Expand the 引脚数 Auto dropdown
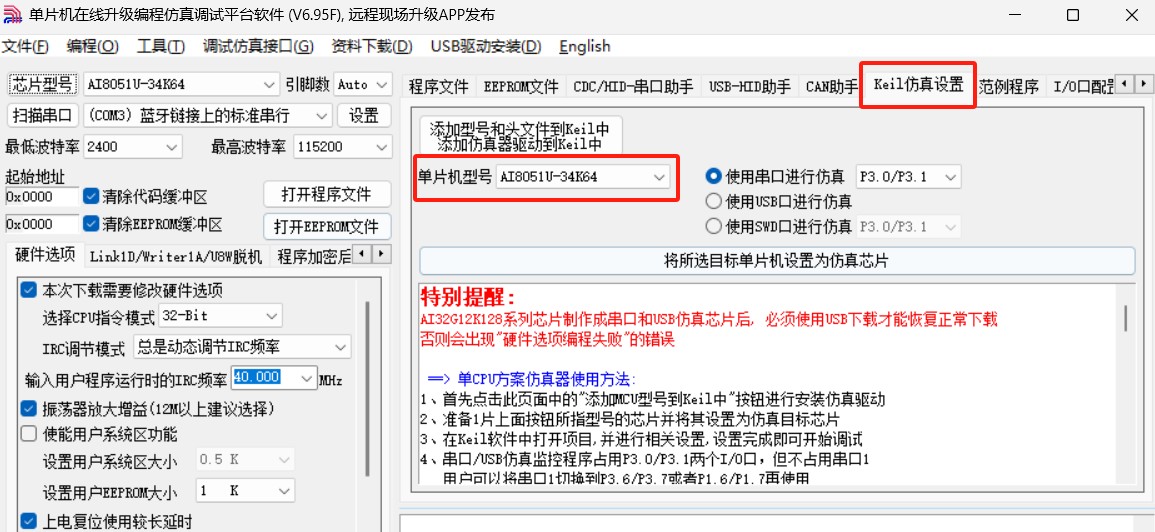The width and height of the screenshot is (1155, 532). coord(382,85)
